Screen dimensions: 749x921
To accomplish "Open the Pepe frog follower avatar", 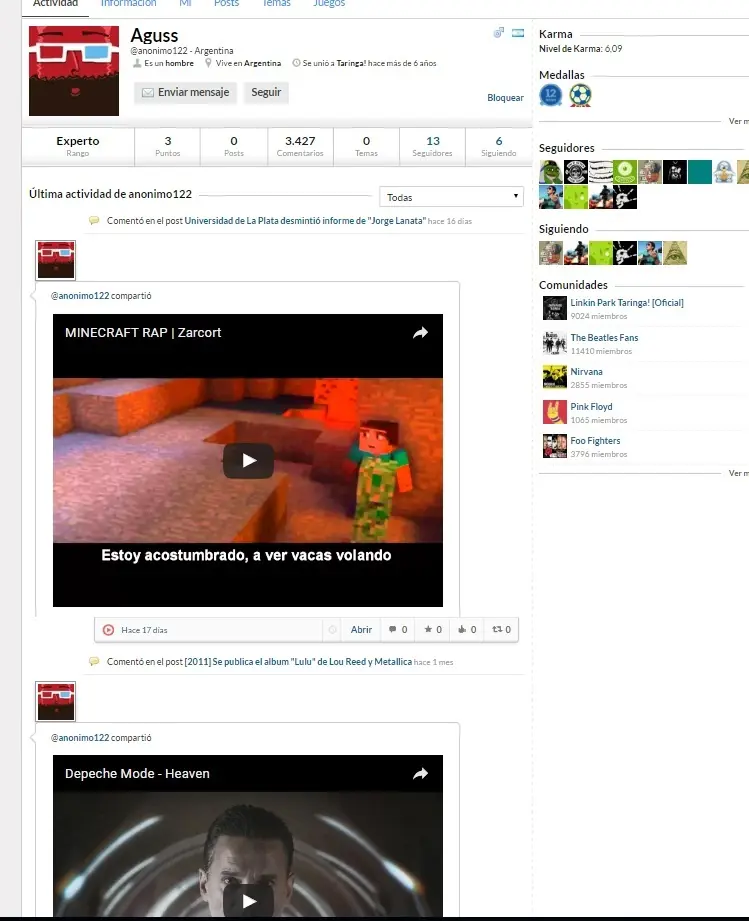I will click(551, 172).
